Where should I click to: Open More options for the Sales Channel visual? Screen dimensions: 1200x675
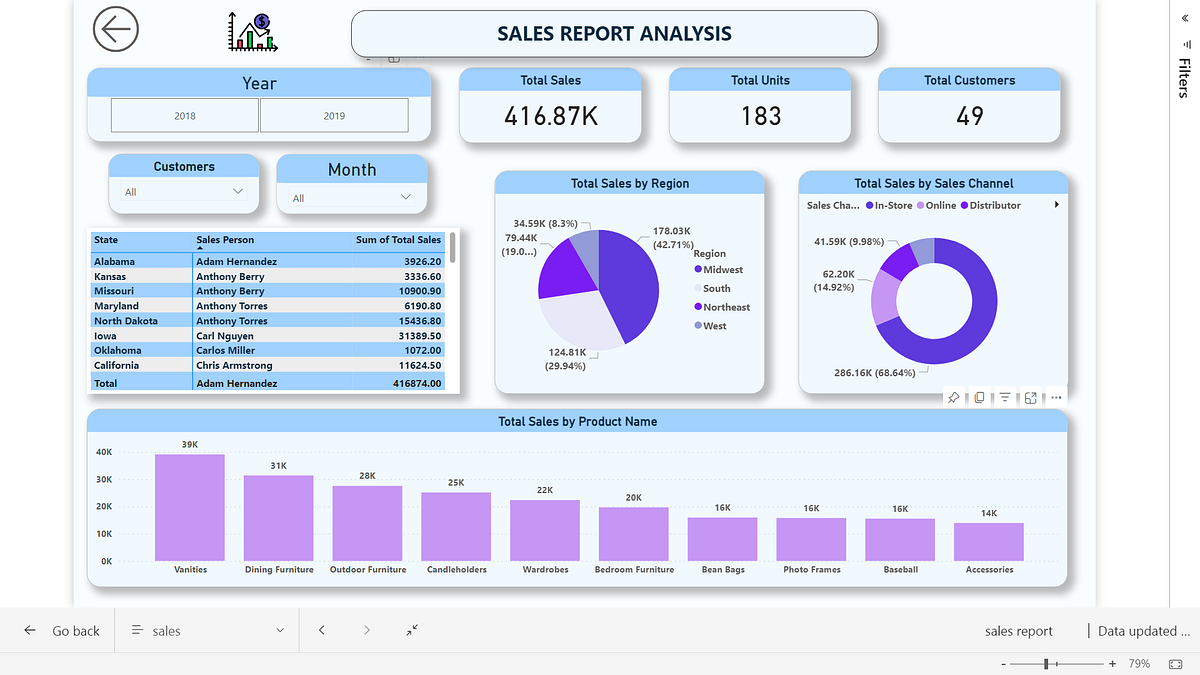[x=1055, y=397]
